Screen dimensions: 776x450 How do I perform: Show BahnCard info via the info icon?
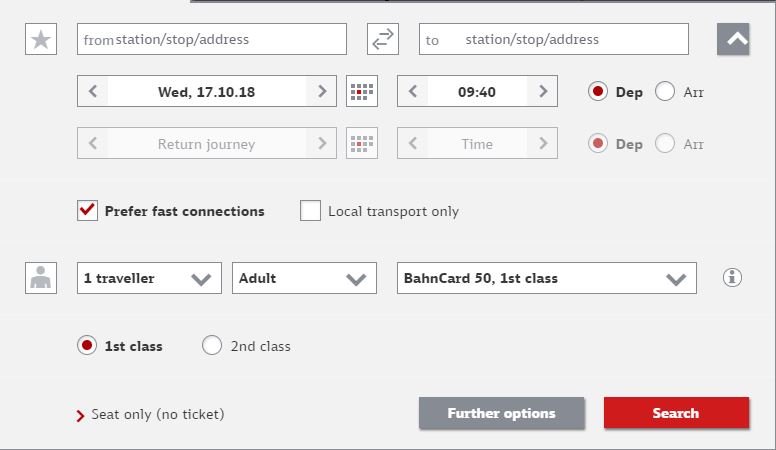732,277
